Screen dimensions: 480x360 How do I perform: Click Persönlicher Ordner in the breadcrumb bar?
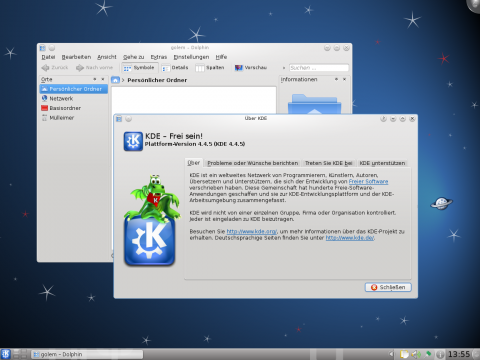157,80
